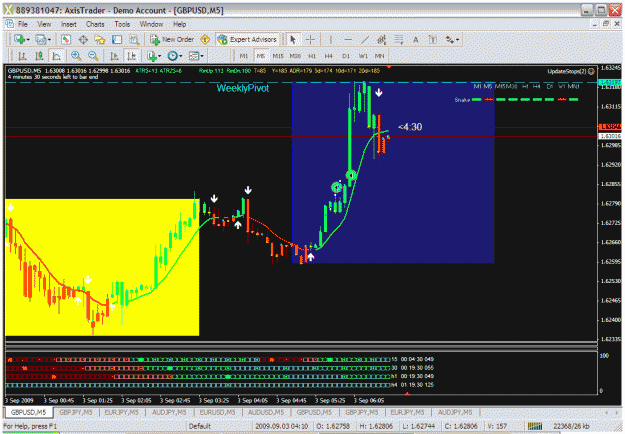Expand the Indicators list dropdown
The image size is (625, 434).
click(x=160, y=56)
